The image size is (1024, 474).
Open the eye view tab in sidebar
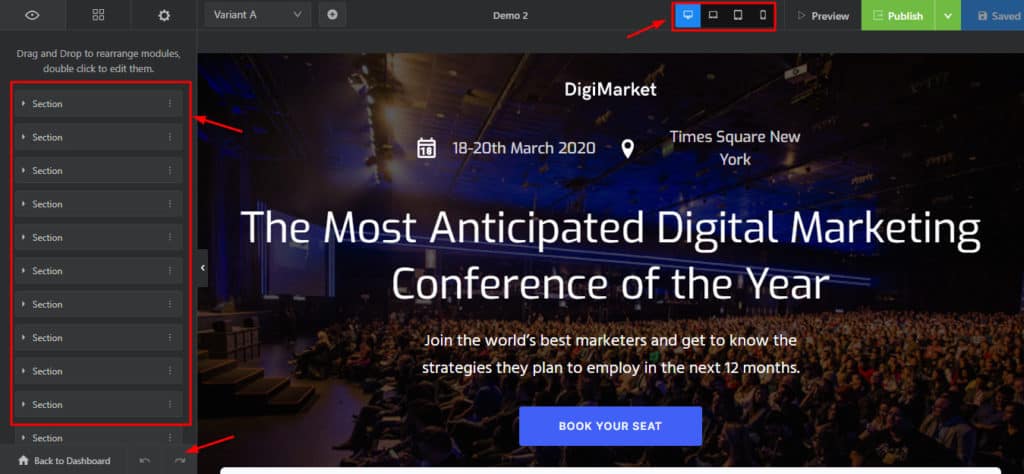click(33, 15)
